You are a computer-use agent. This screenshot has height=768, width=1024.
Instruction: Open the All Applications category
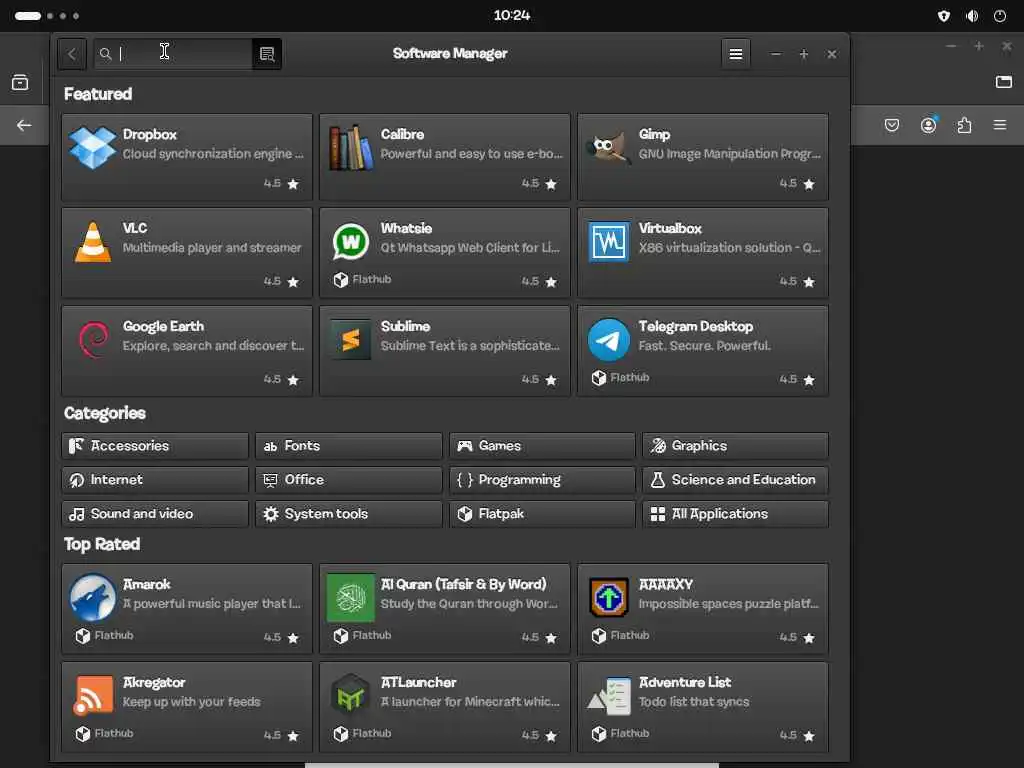735,514
